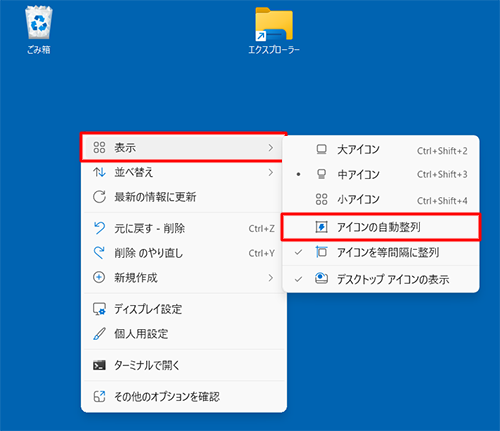The width and height of the screenshot is (500, 431).
Task: Click the blue redo arrow icon
Action: pyautogui.click(x=99, y=253)
